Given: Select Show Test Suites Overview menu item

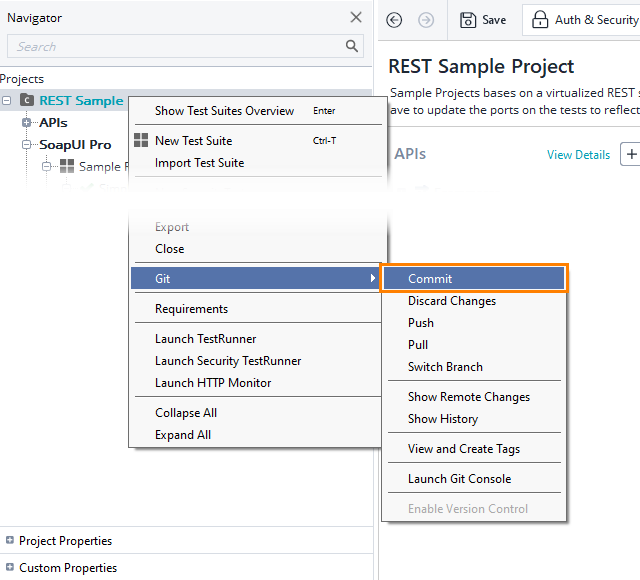Looking at the screenshot, I should coord(258,111).
